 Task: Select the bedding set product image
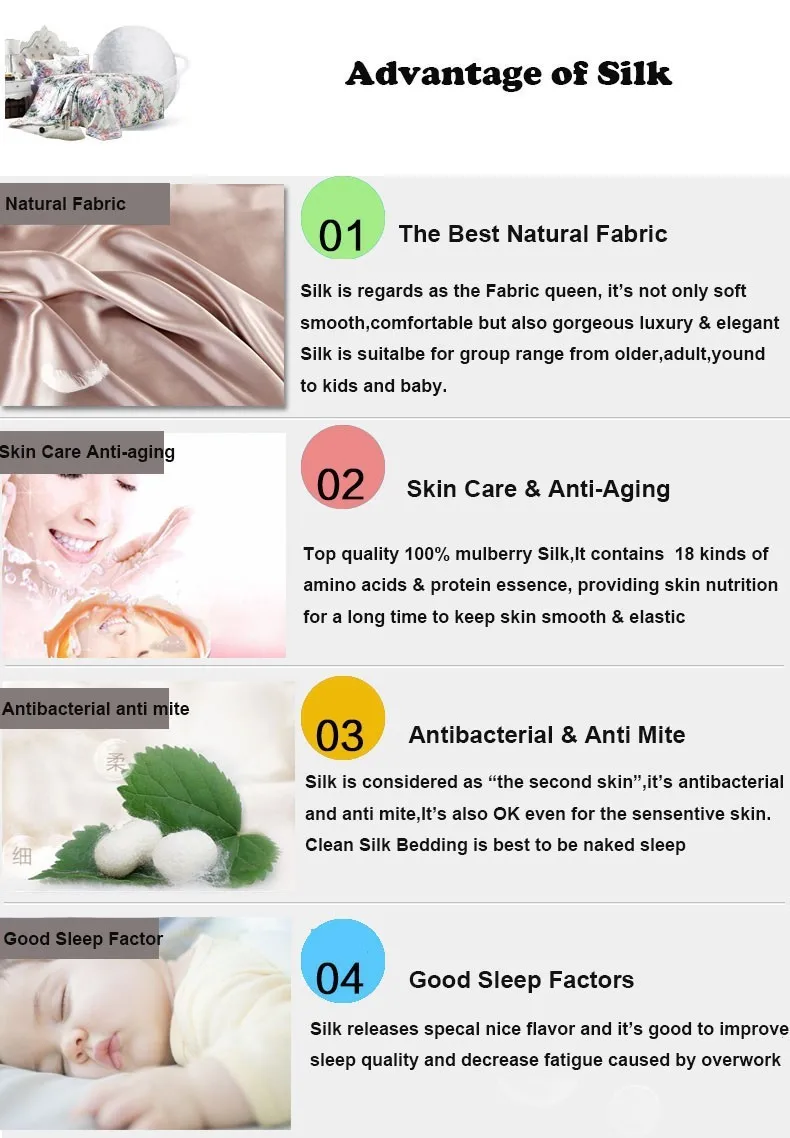tap(94, 82)
